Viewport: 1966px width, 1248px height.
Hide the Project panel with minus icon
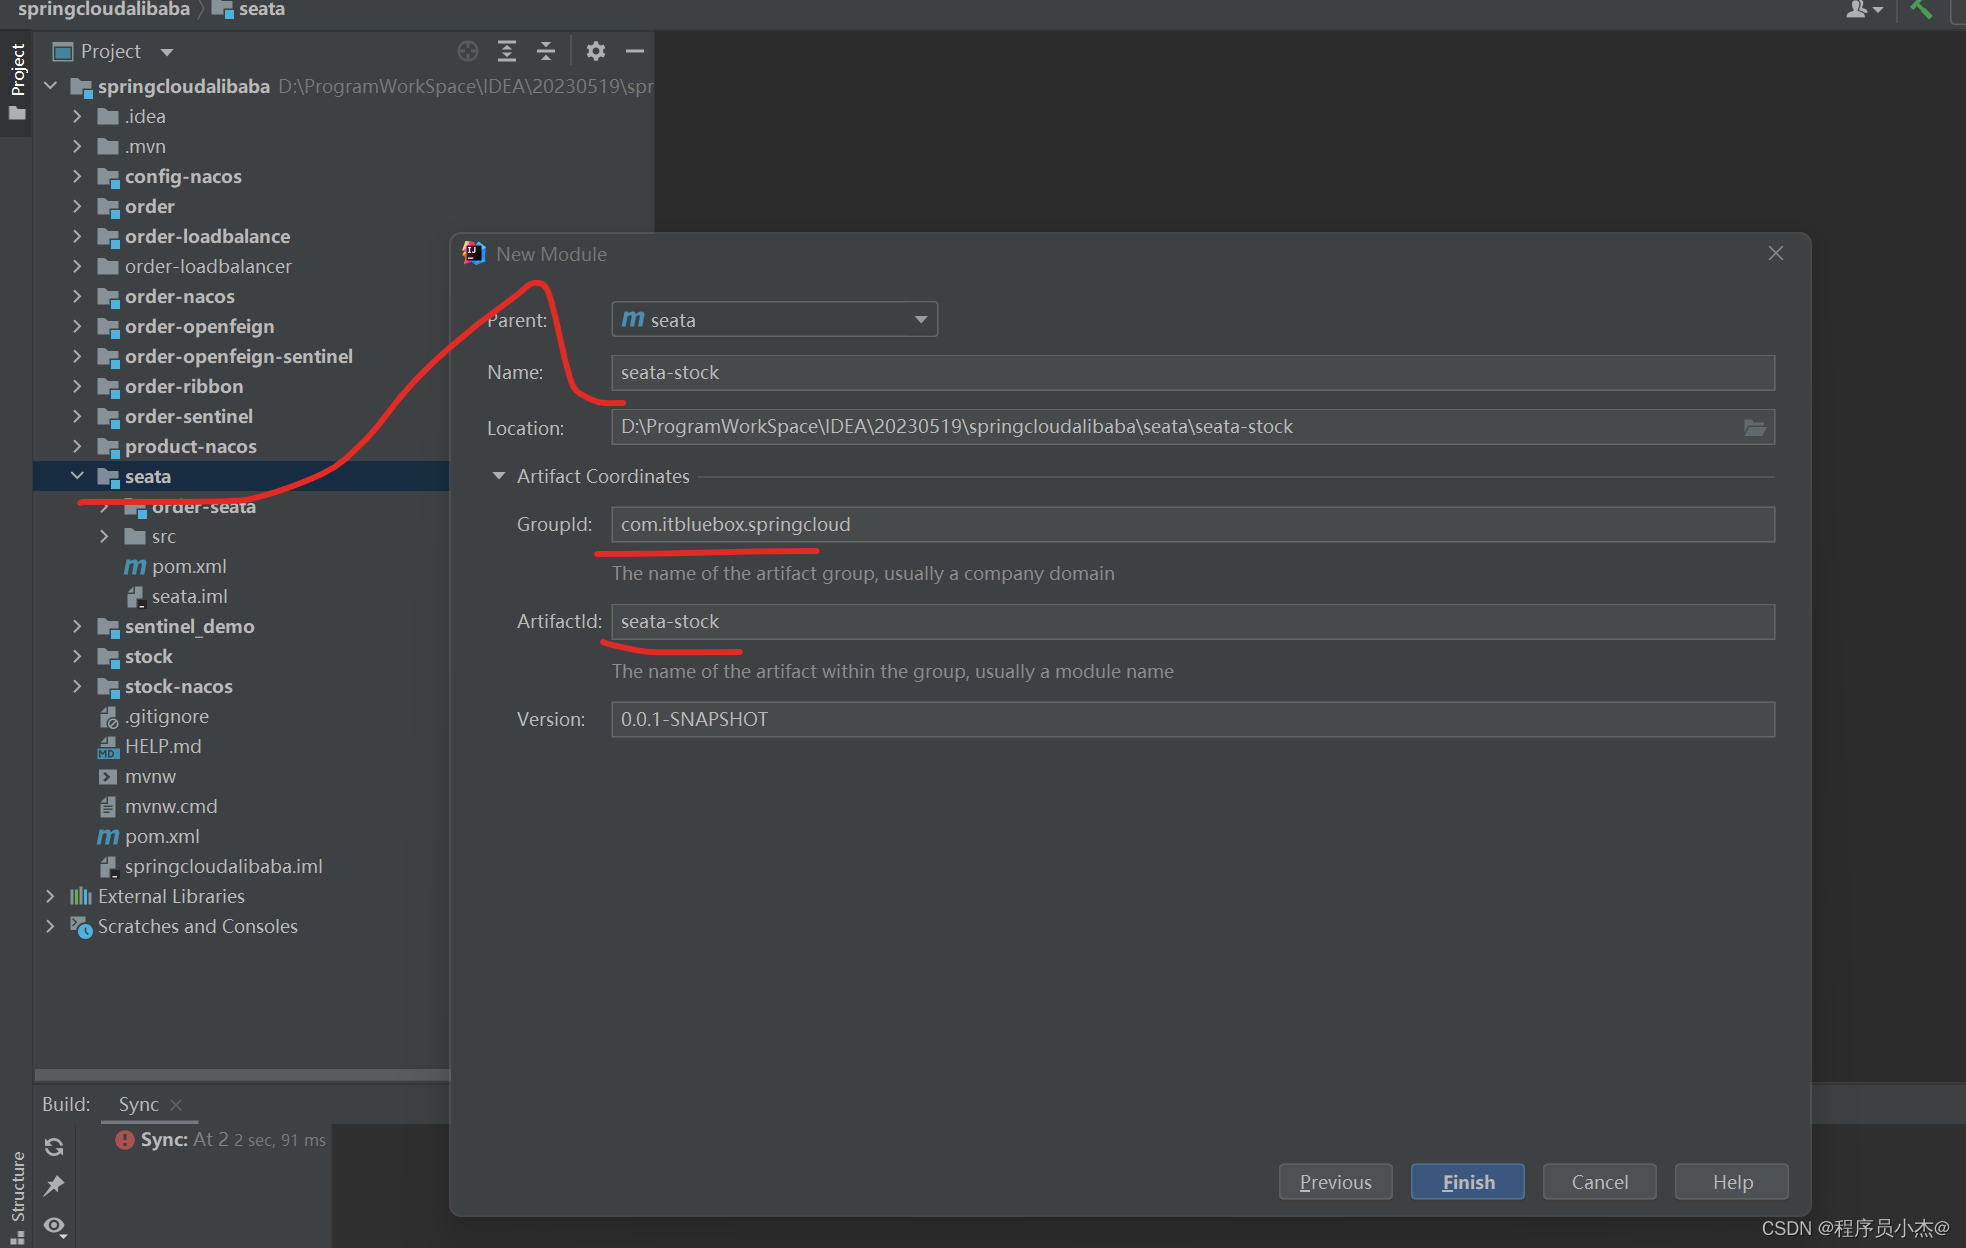pyautogui.click(x=635, y=51)
